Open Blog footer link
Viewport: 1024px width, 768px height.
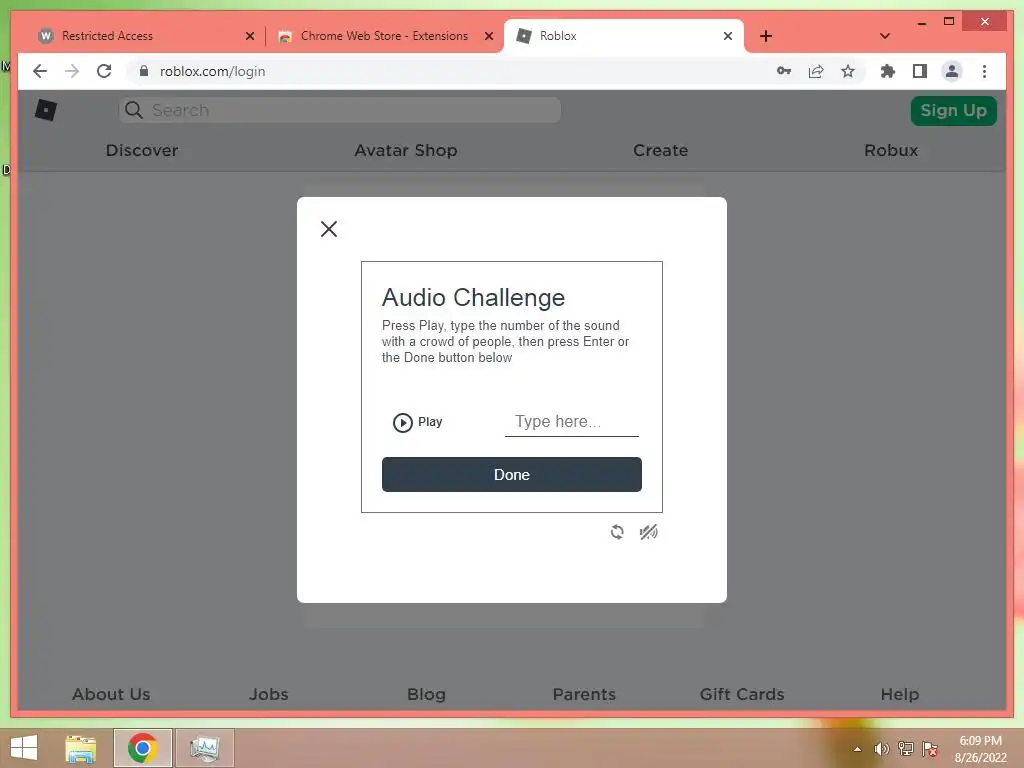pos(426,694)
